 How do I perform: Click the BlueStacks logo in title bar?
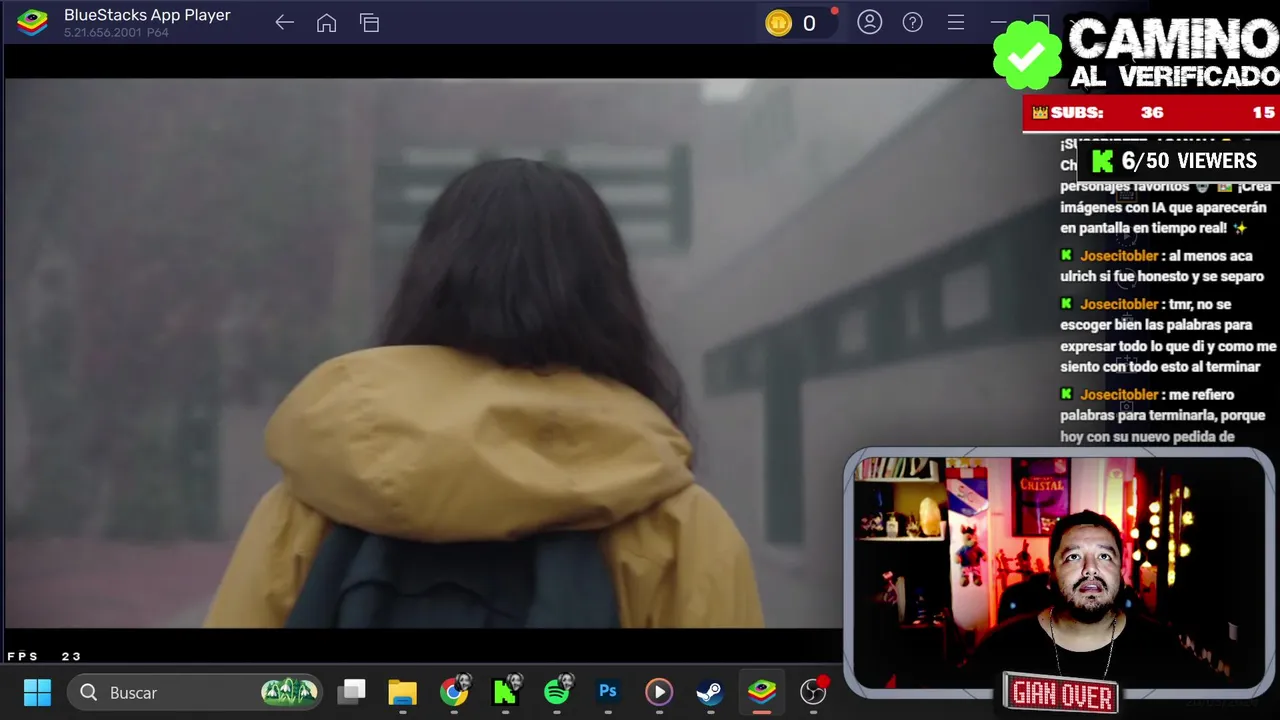tap(32, 22)
